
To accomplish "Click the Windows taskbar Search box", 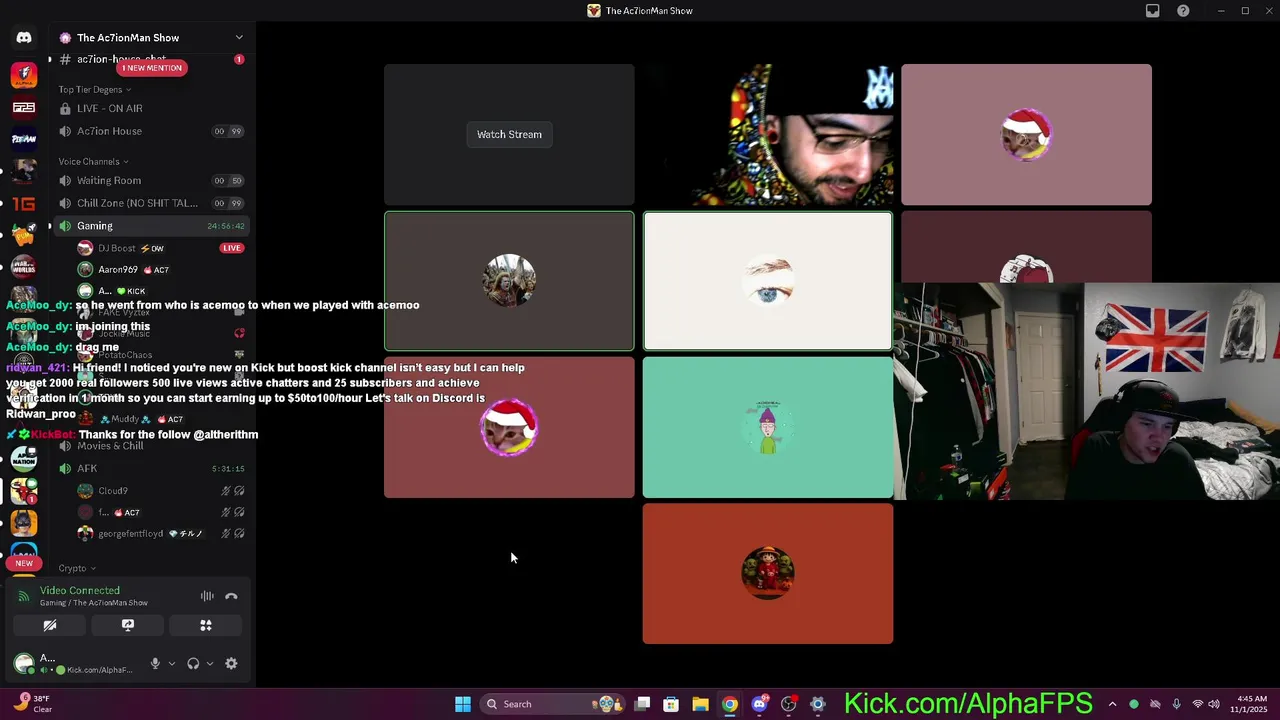I will point(551,704).
